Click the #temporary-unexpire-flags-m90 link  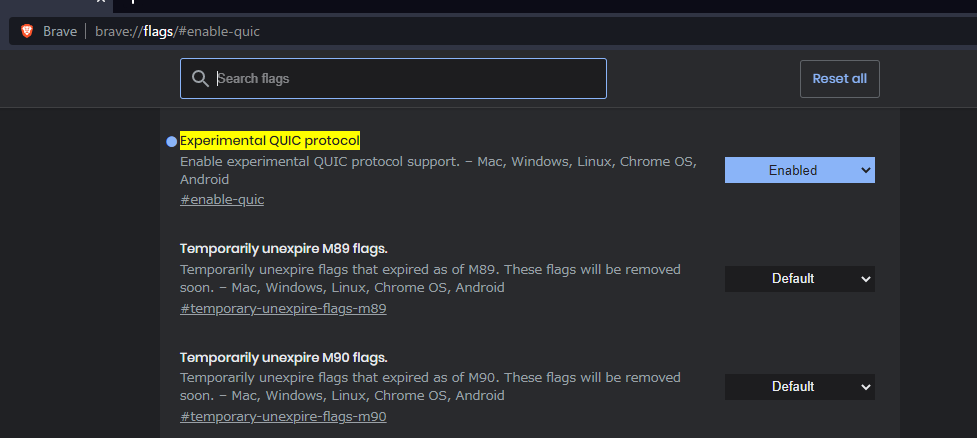[283, 417]
